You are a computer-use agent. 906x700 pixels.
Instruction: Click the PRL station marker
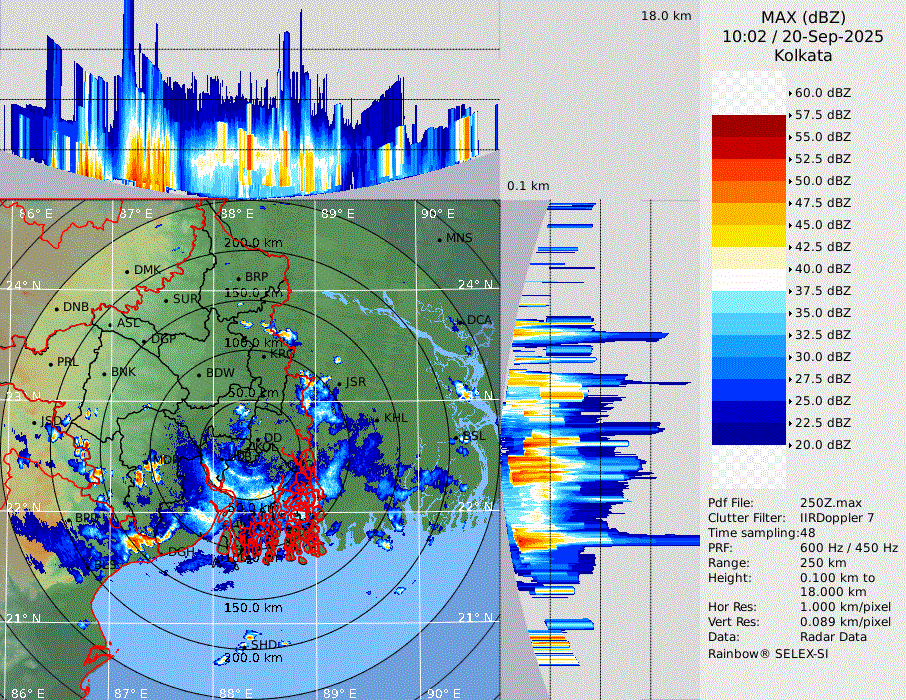[50, 363]
